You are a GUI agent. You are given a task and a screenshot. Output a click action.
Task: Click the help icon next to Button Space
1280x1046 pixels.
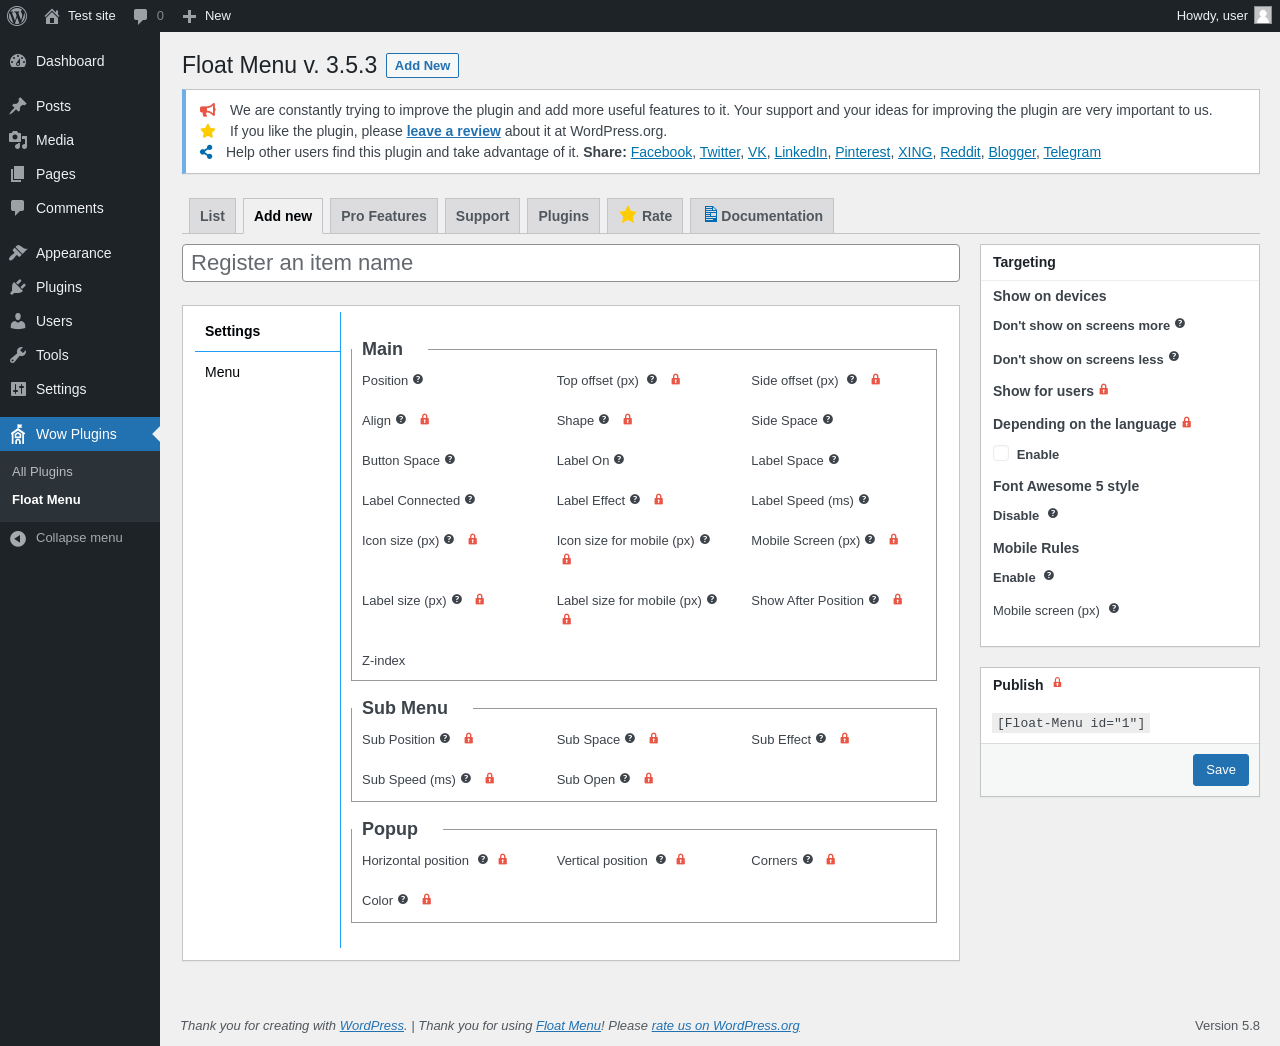click(x=450, y=459)
